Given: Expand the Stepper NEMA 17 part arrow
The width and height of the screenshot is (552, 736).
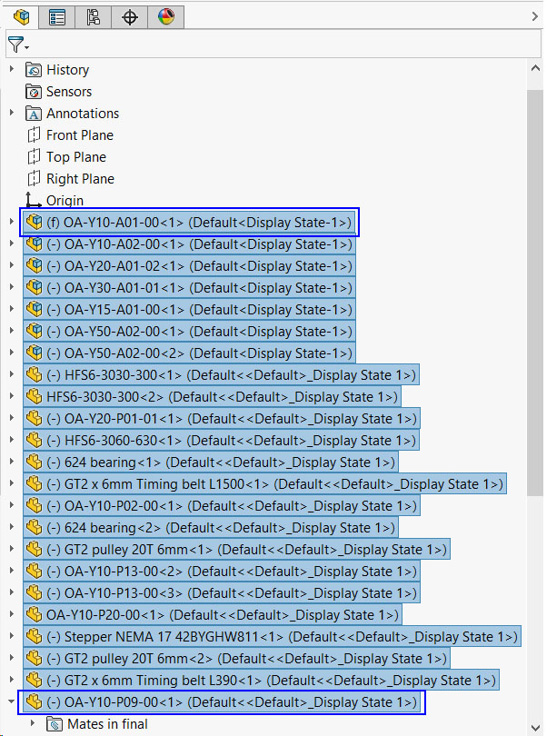Looking at the screenshot, I should [12, 636].
